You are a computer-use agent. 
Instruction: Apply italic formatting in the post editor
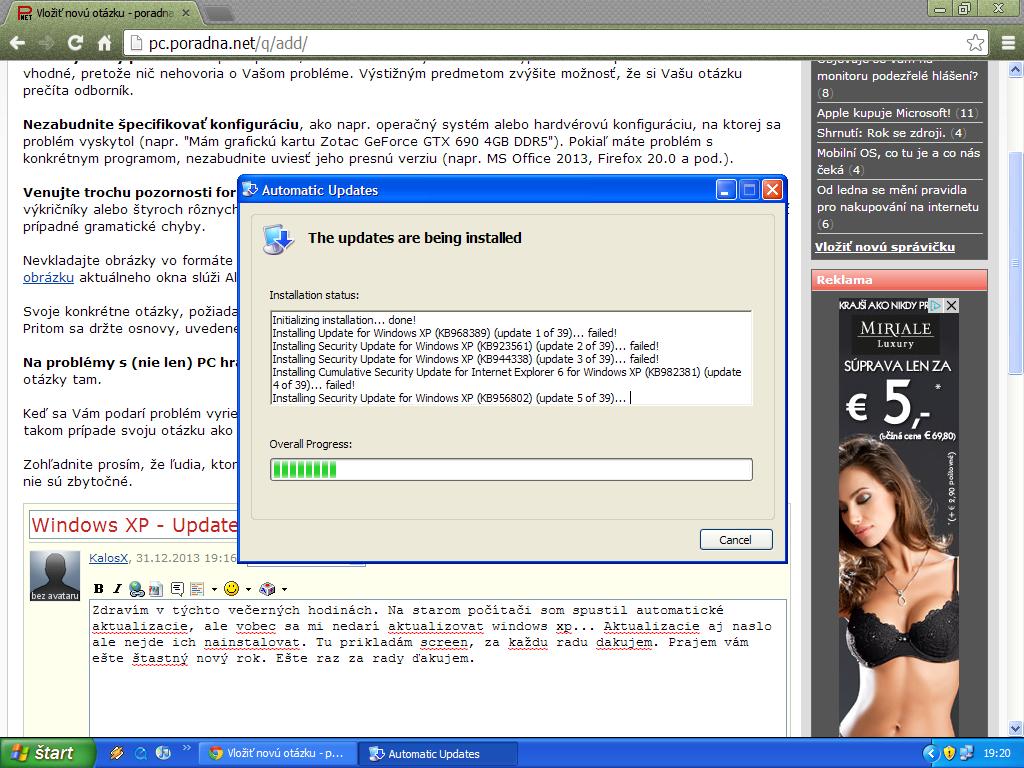point(117,588)
